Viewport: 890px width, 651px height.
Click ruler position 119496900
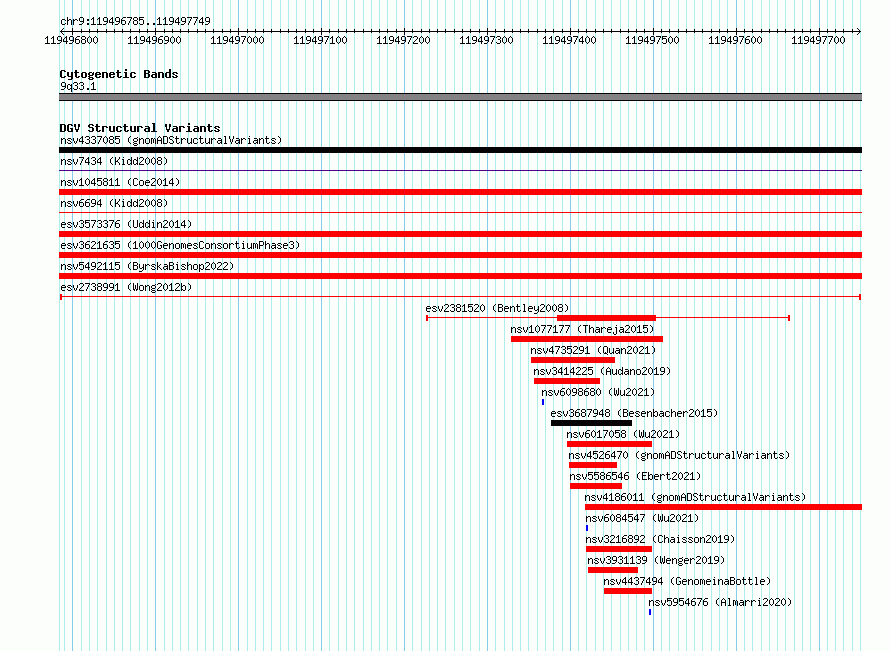click(154, 40)
